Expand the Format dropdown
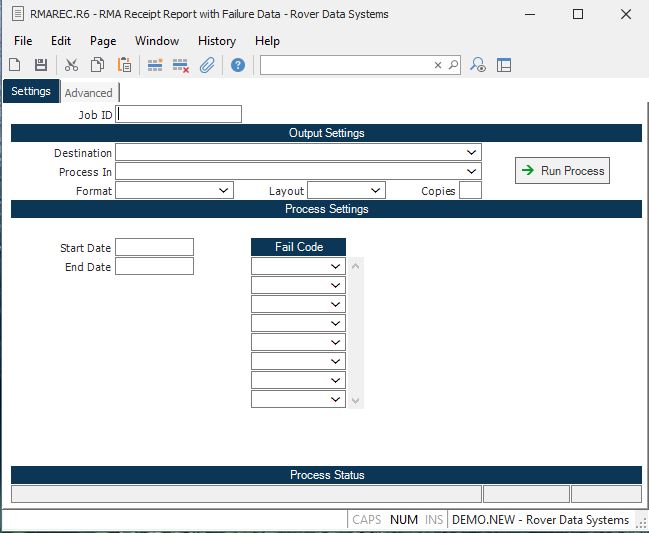This screenshot has width=649, height=533. point(223,190)
